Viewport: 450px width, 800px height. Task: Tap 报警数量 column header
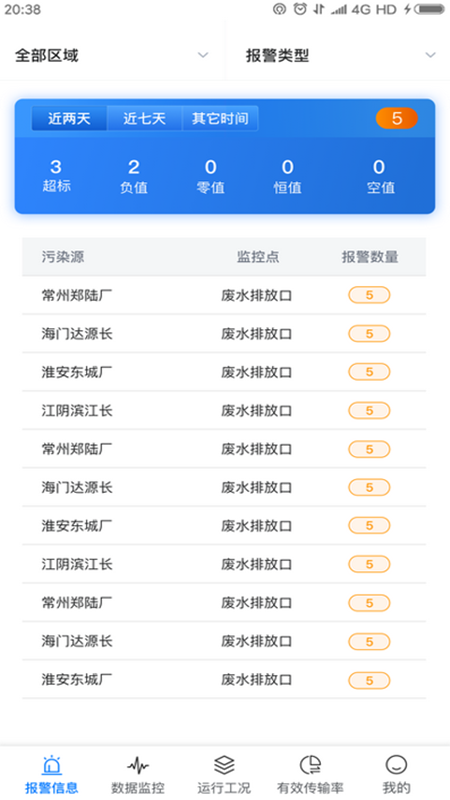click(x=370, y=257)
